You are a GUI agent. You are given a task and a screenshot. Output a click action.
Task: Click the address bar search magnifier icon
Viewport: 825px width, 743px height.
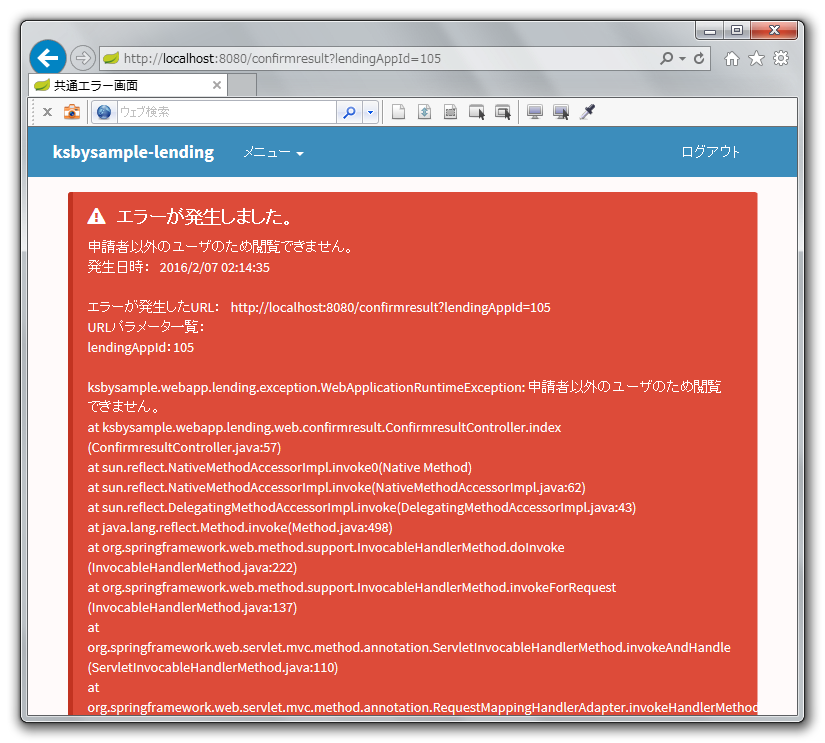(x=666, y=58)
